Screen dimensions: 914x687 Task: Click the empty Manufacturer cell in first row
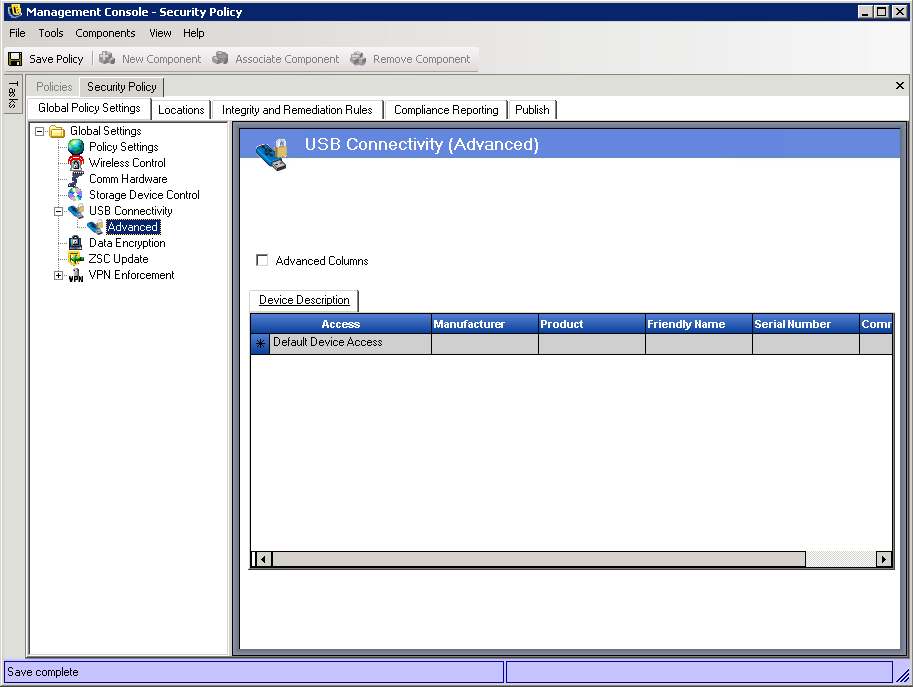click(485, 344)
